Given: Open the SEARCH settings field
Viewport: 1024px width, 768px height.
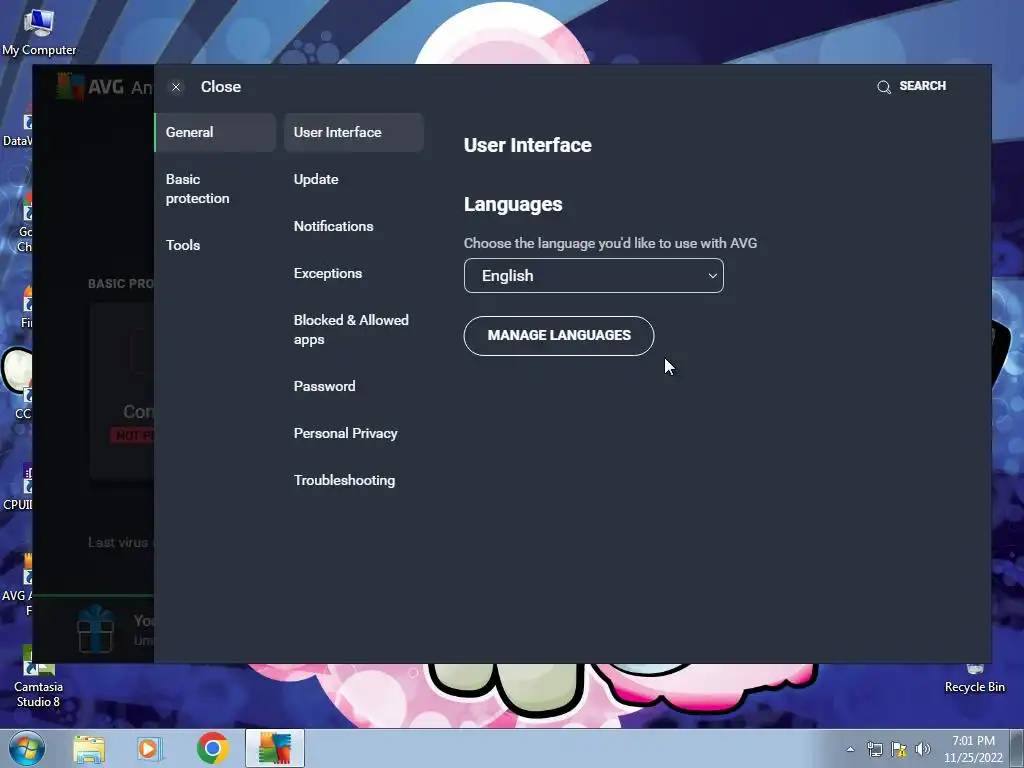Looking at the screenshot, I should click(x=912, y=86).
